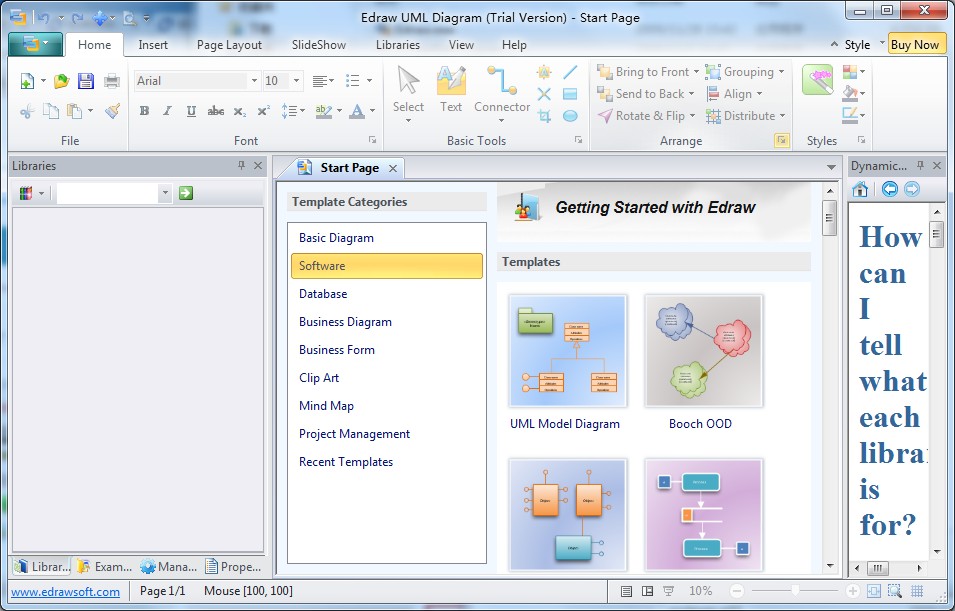Open the Rotate & Flip dropdown

pos(692,116)
